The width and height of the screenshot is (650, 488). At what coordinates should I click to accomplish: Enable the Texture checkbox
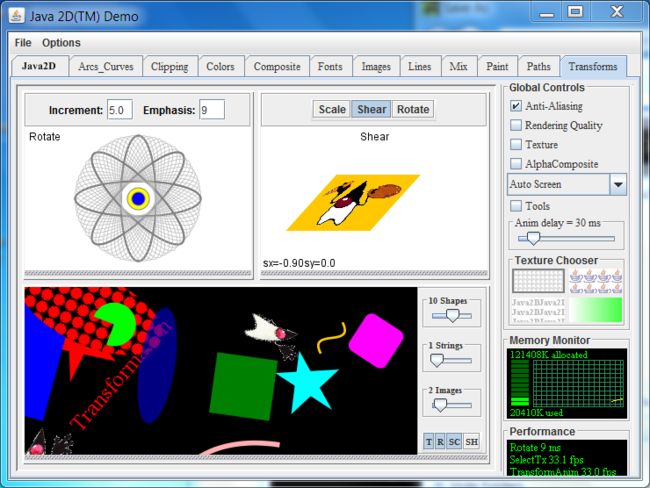[x=516, y=145]
